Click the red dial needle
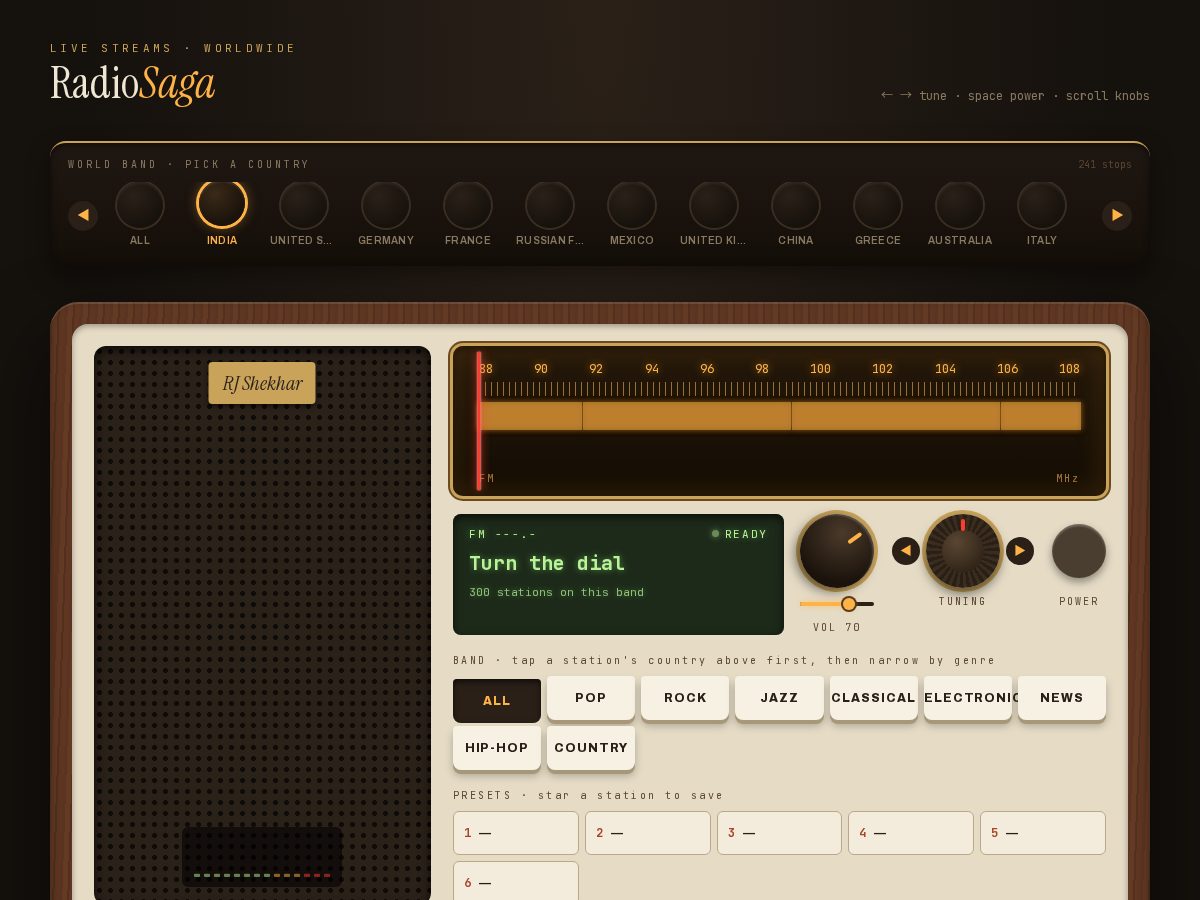Viewport: 1200px width, 900px height. tap(479, 420)
